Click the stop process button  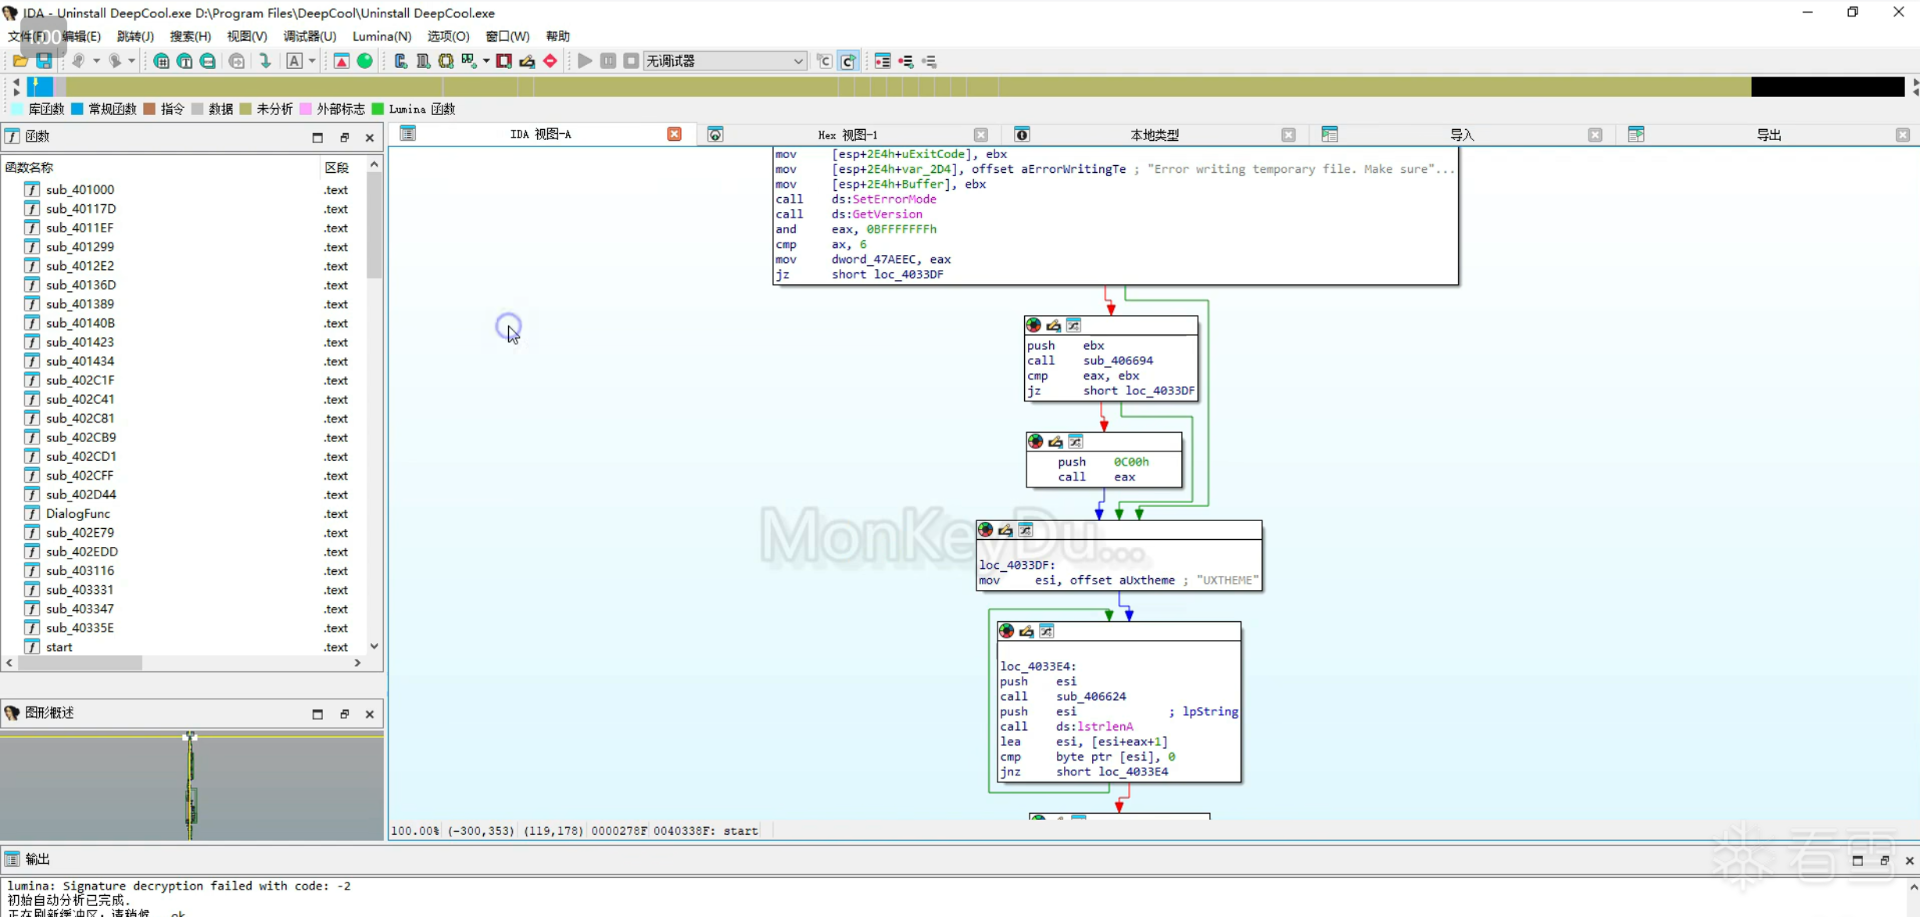click(x=631, y=61)
